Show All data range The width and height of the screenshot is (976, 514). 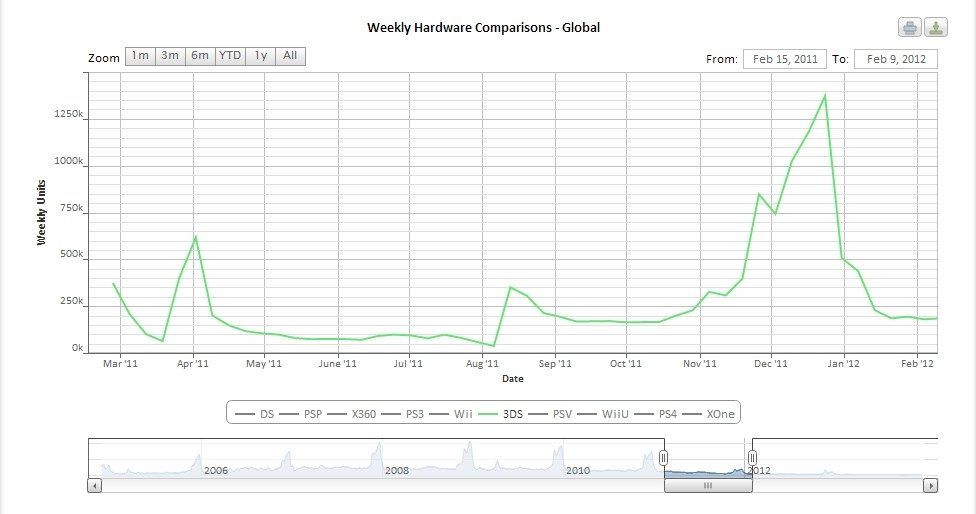290,56
